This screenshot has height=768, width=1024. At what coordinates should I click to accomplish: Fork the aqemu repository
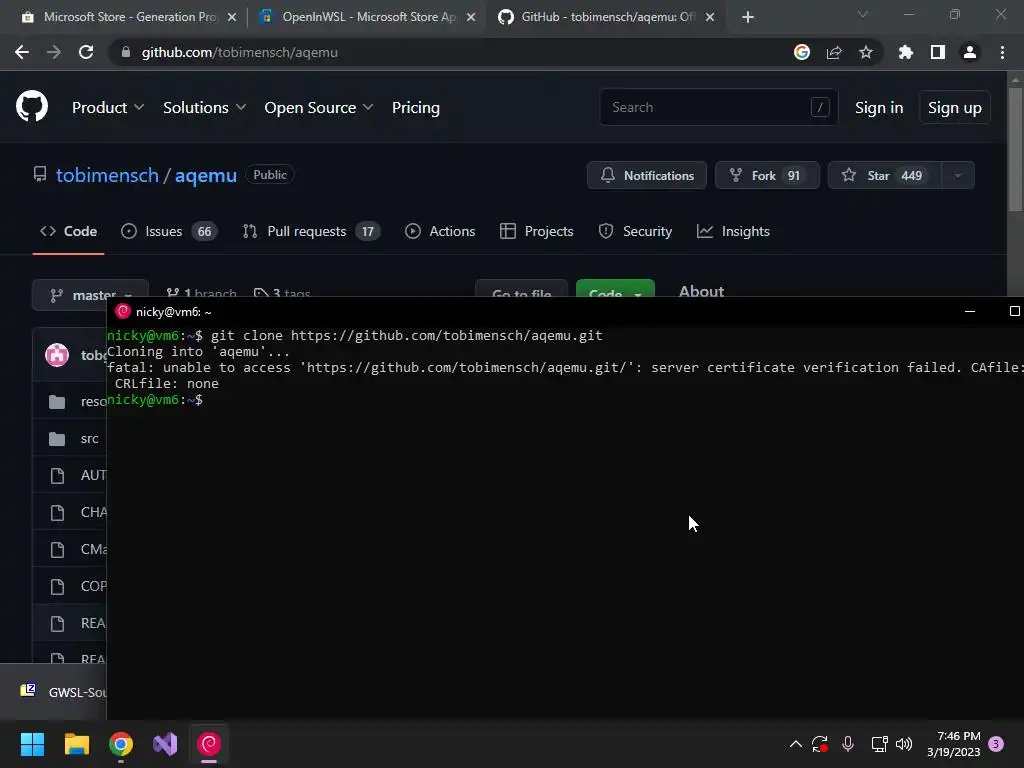point(767,175)
